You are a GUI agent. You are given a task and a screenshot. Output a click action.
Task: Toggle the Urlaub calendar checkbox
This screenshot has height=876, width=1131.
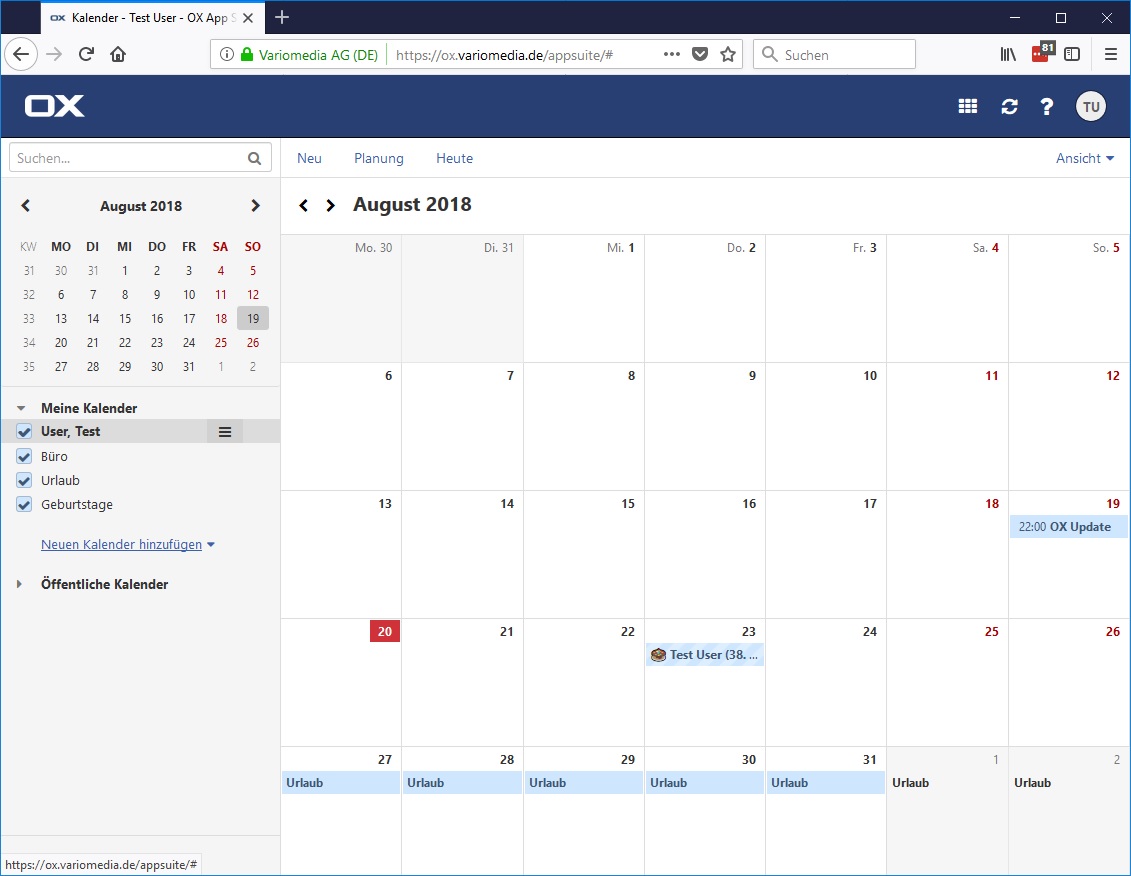point(25,480)
